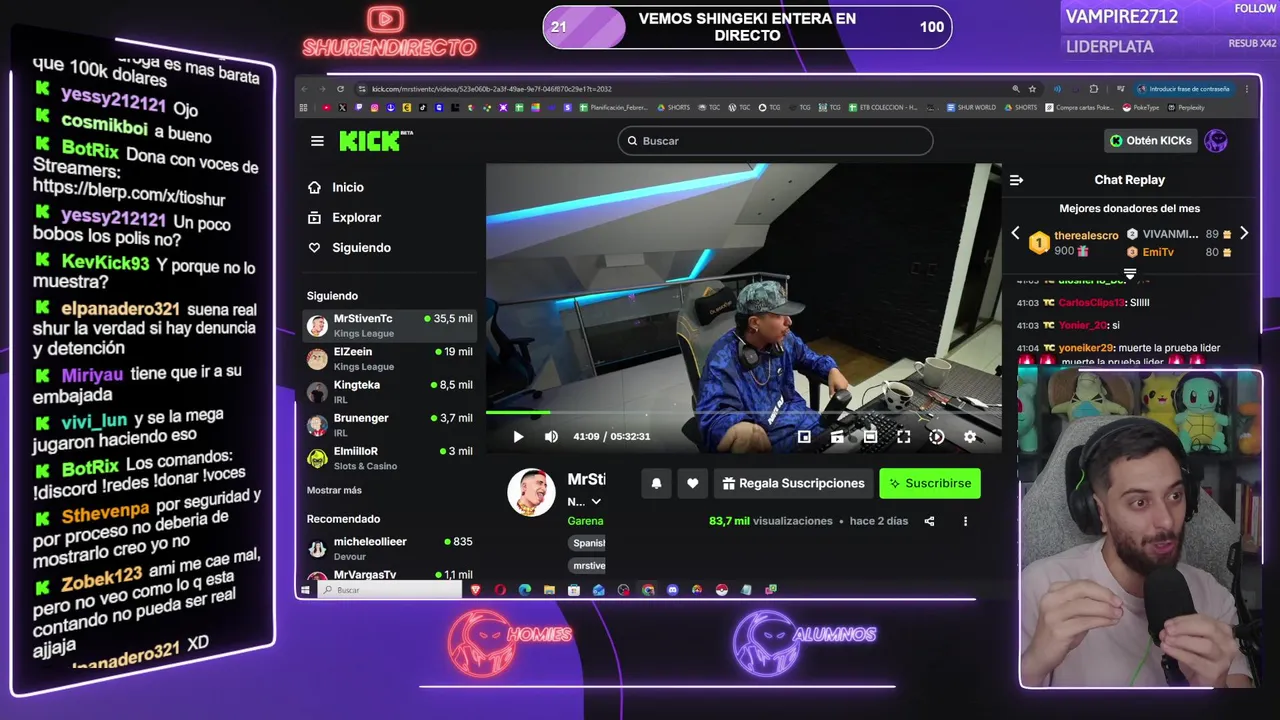Click the playback speed icon

point(936,436)
